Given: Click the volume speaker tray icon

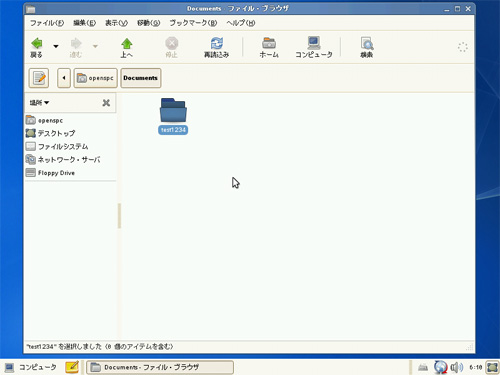Looking at the screenshot, I should click(457, 367).
